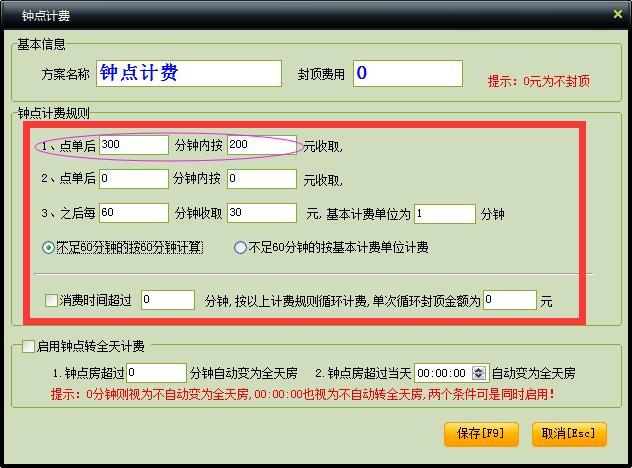Enable the 消费时间超过 checkbox
632x468 pixels.
coord(51,300)
